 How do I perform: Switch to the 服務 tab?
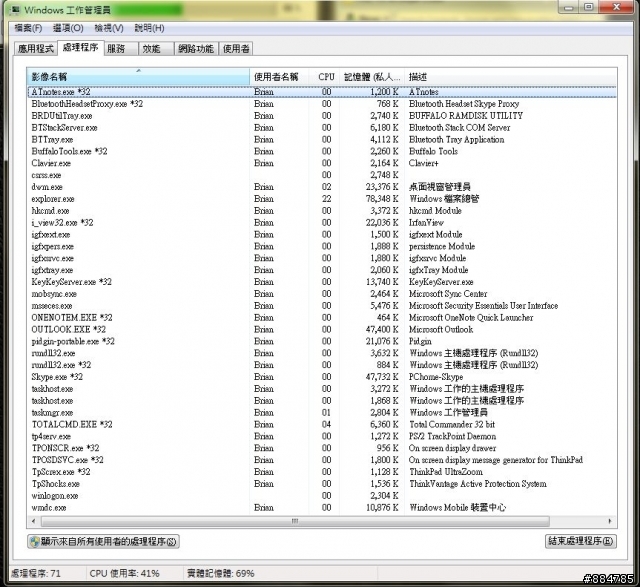pyautogui.click(x=121, y=49)
